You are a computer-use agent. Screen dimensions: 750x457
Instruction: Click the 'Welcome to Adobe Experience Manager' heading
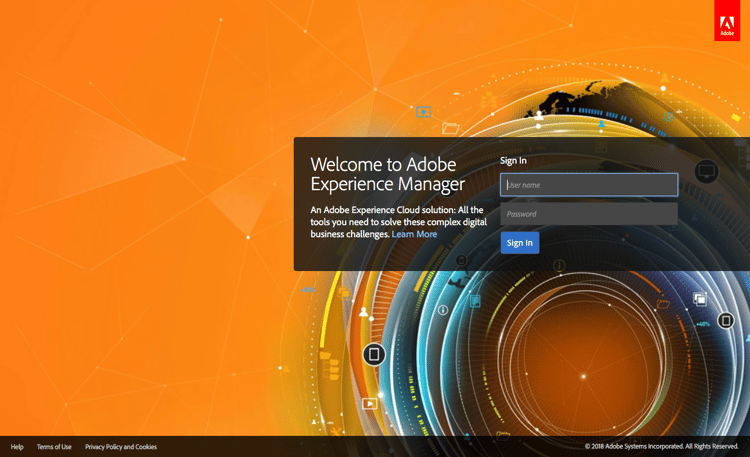pos(387,174)
